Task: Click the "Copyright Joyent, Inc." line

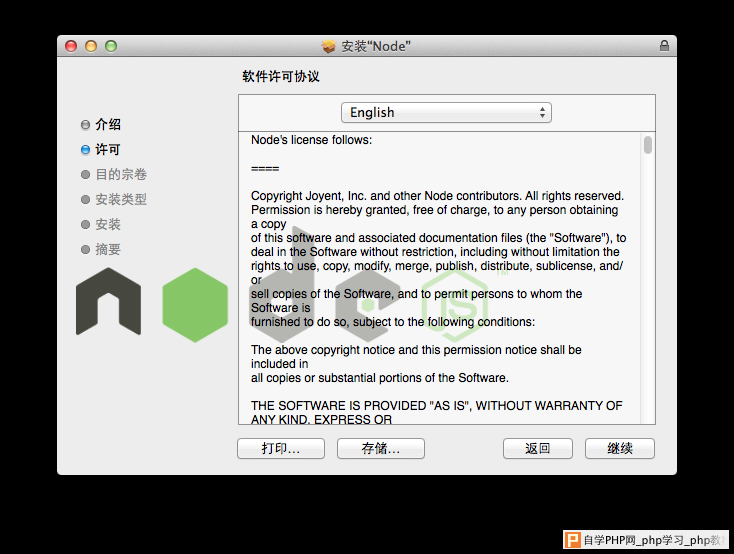Action: click(x=437, y=196)
